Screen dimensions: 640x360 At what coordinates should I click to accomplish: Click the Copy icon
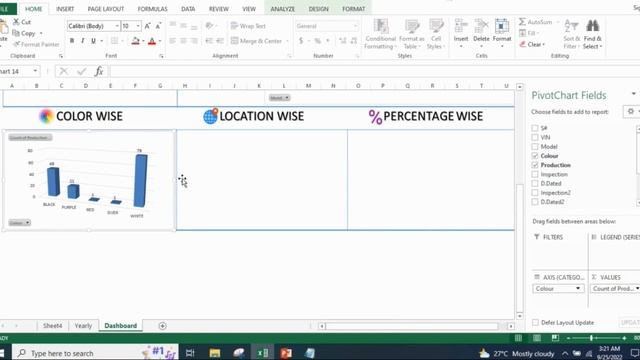(x=16, y=33)
